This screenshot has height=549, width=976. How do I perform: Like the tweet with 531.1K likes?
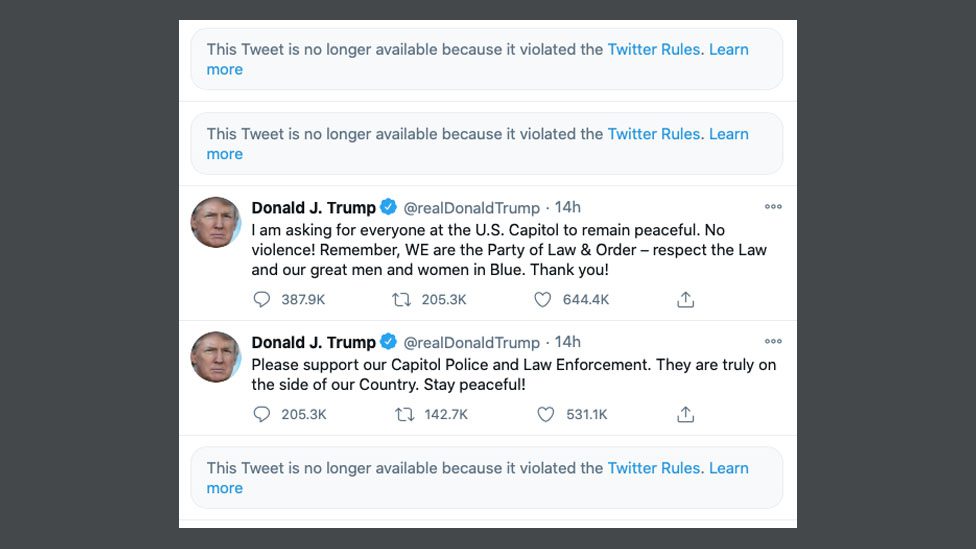click(x=545, y=414)
